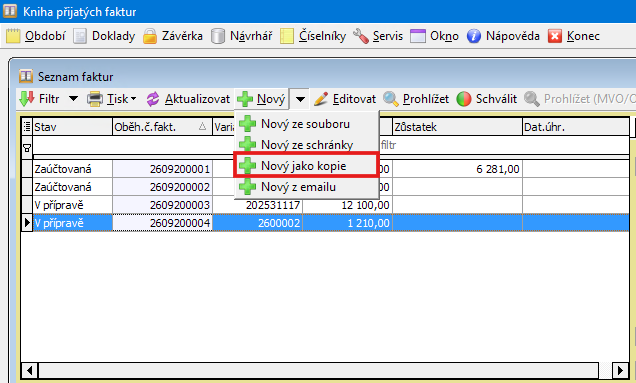Click the grid column selector icon
The width and height of the screenshot is (636, 383).
click(27, 127)
